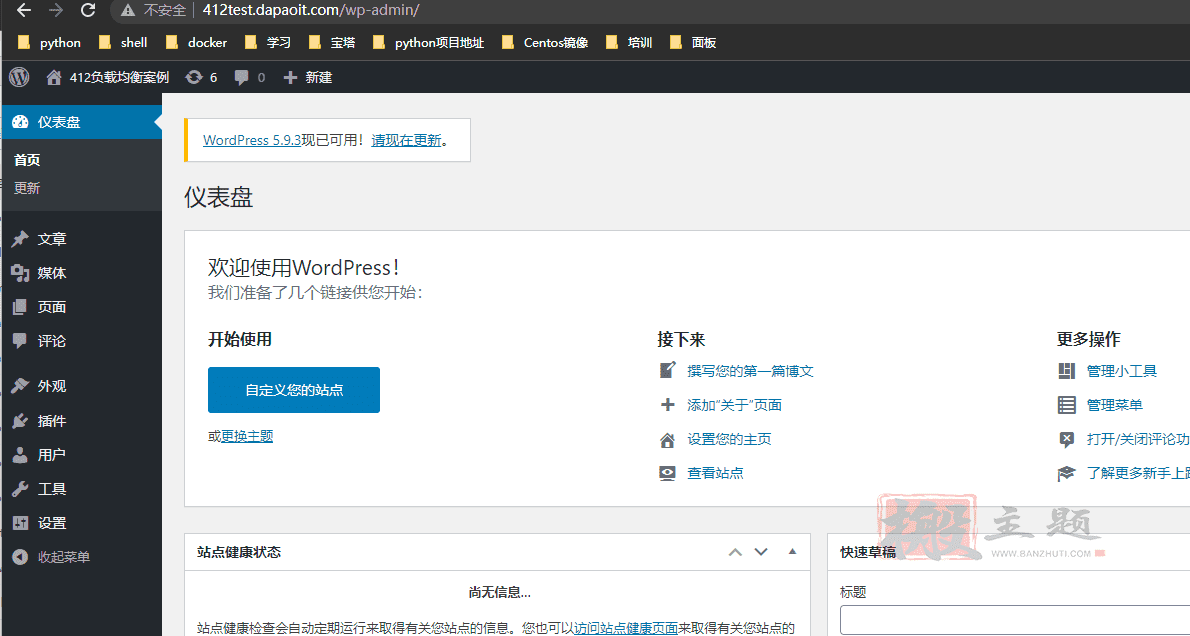Image resolution: width=1190 pixels, height=636 pixels.
Task: Move 站点健康状态 panel down with arrow
Action: click(x=760, y=552)
